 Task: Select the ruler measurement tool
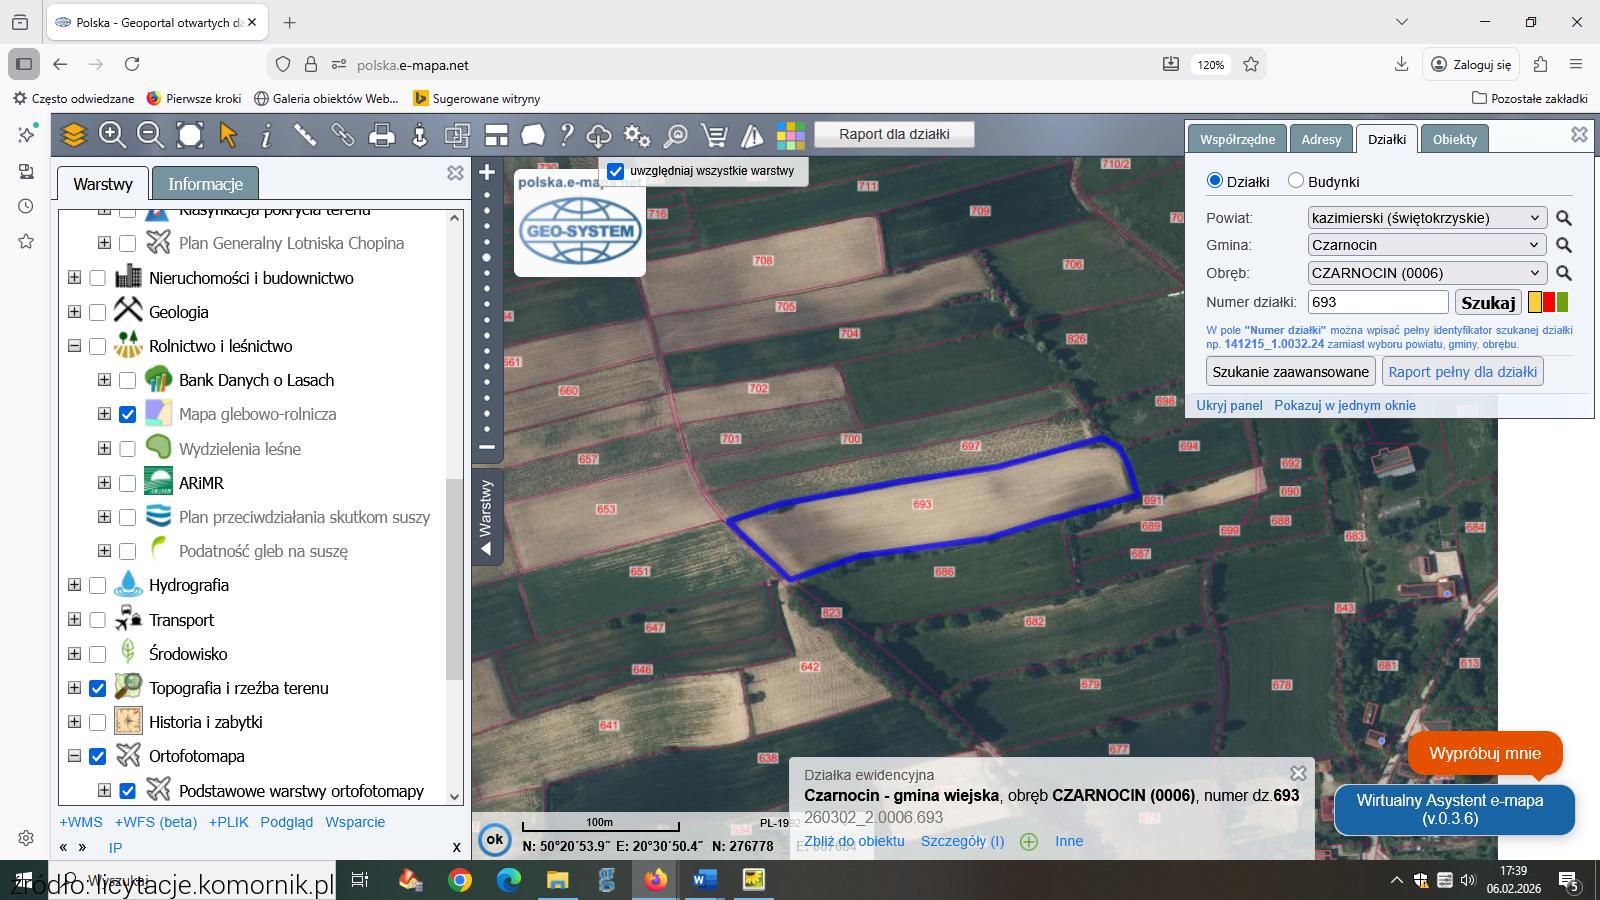coord(305,135)
